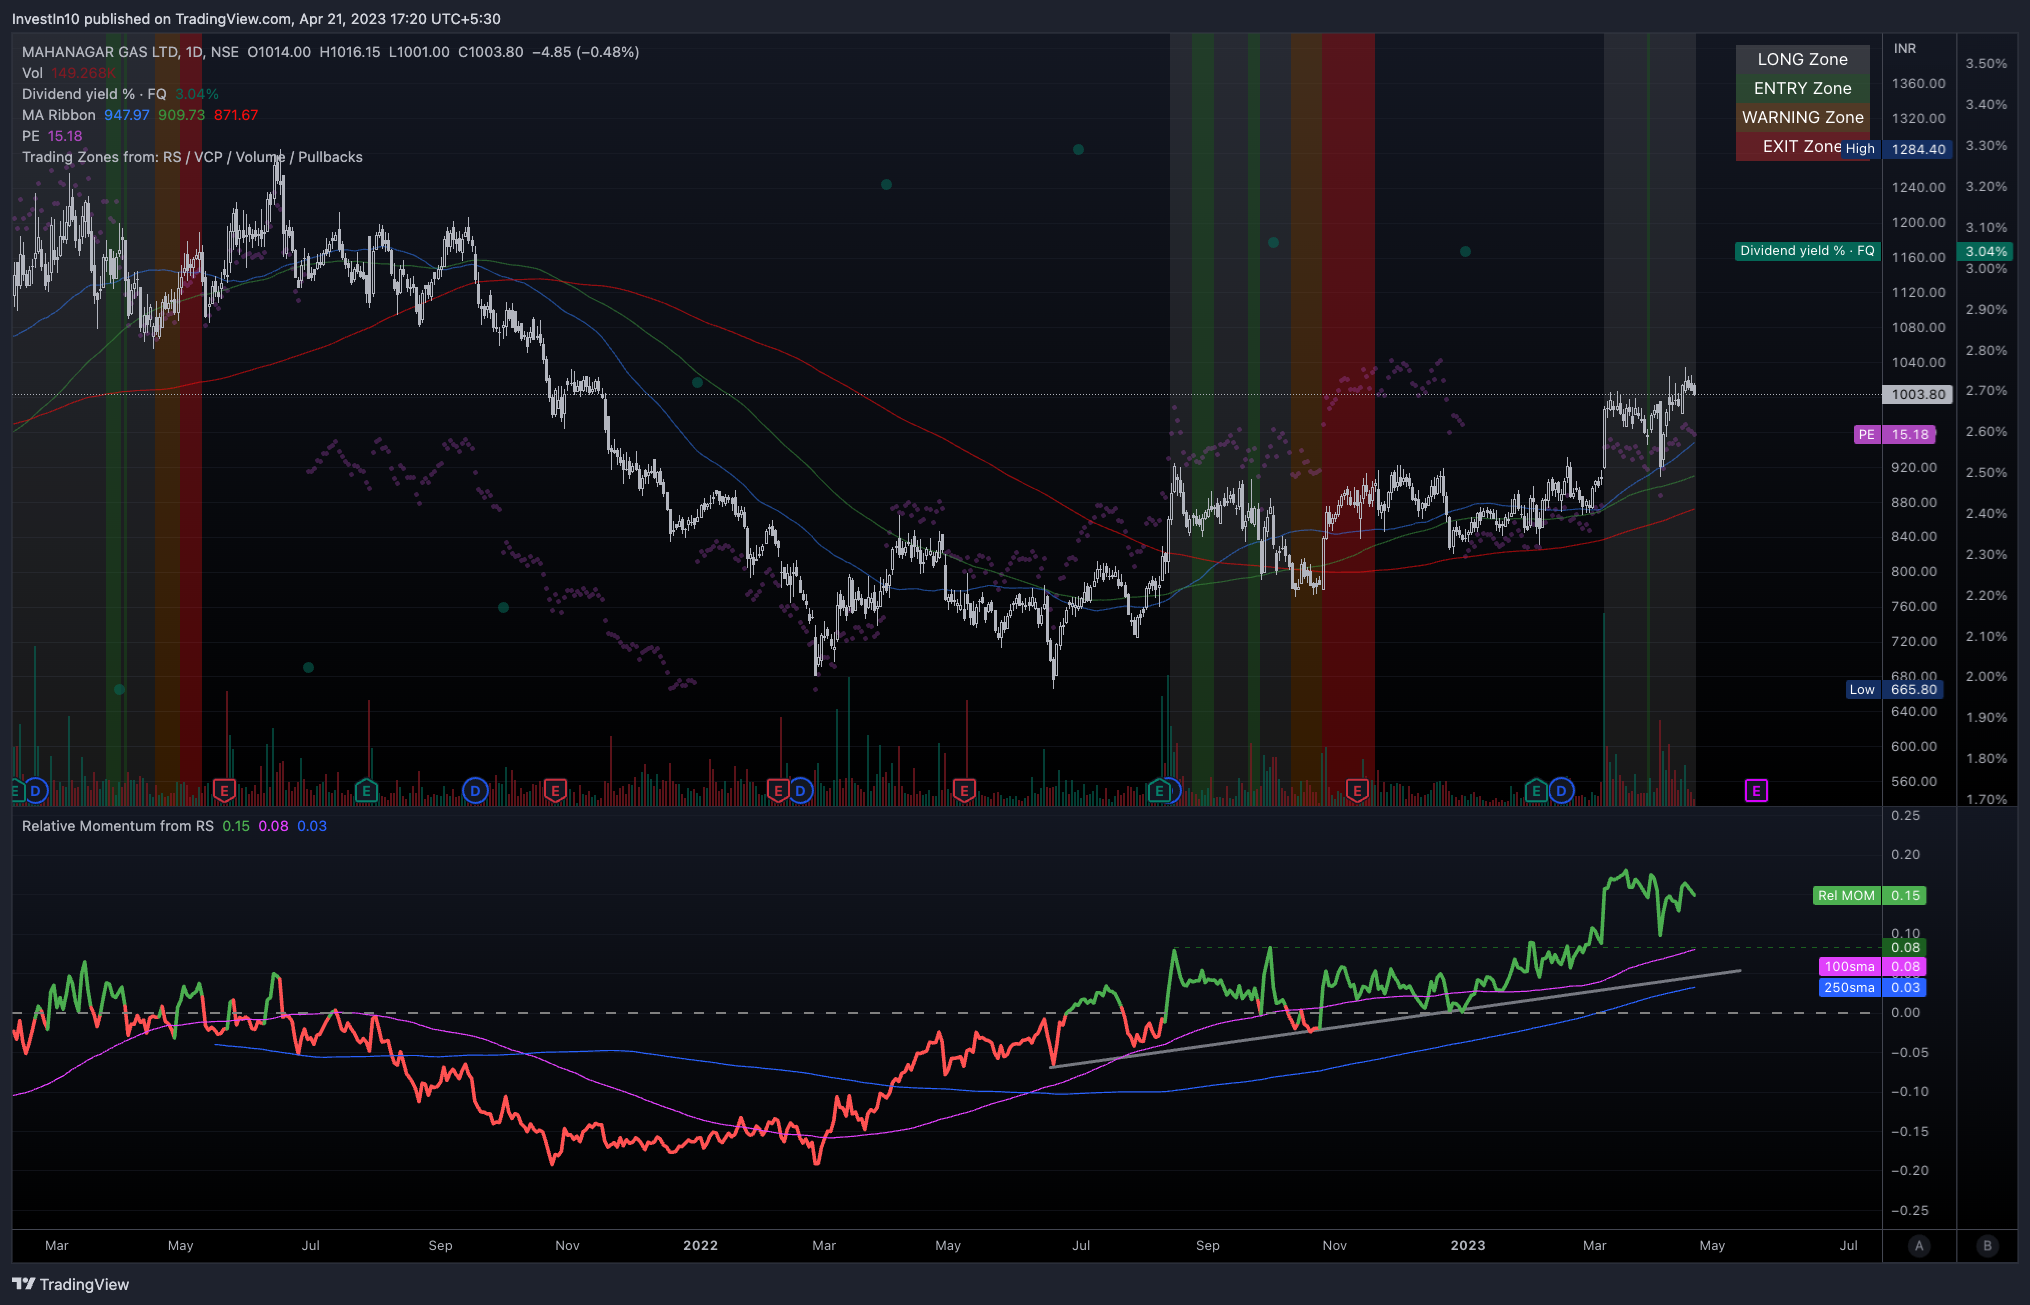Click the ENTRY Zone legend label
Image resolution: width=2030 pixels, height=1305 pixels.
coord(1802,88)
